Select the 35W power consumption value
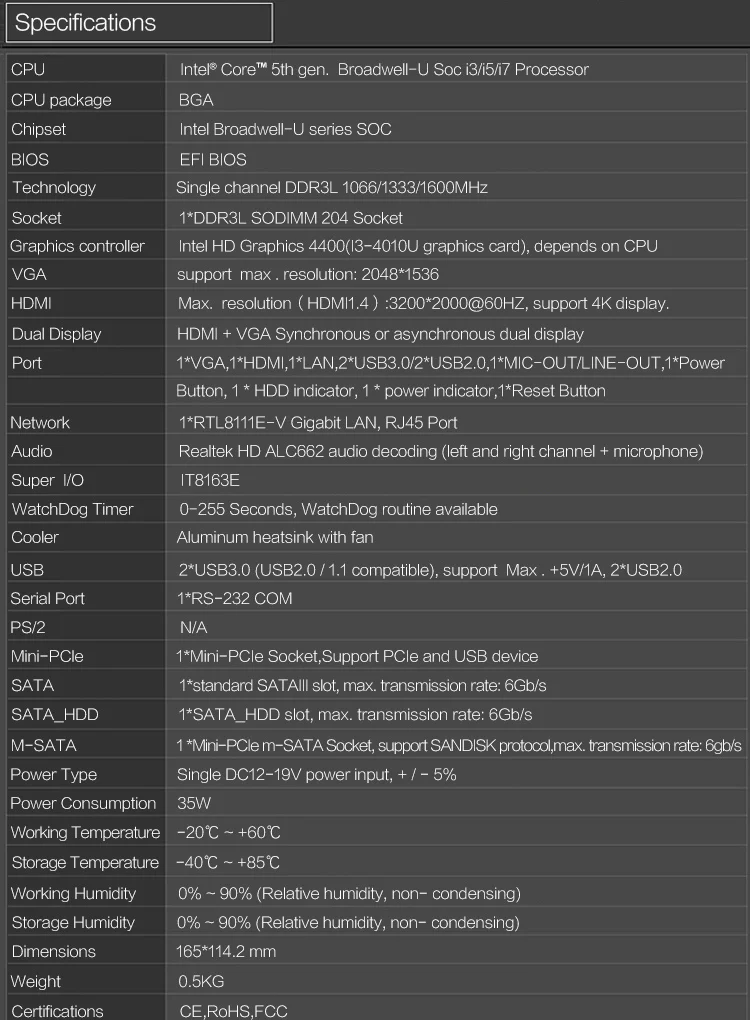This screenshot has height=1020, width=750. 194,803
